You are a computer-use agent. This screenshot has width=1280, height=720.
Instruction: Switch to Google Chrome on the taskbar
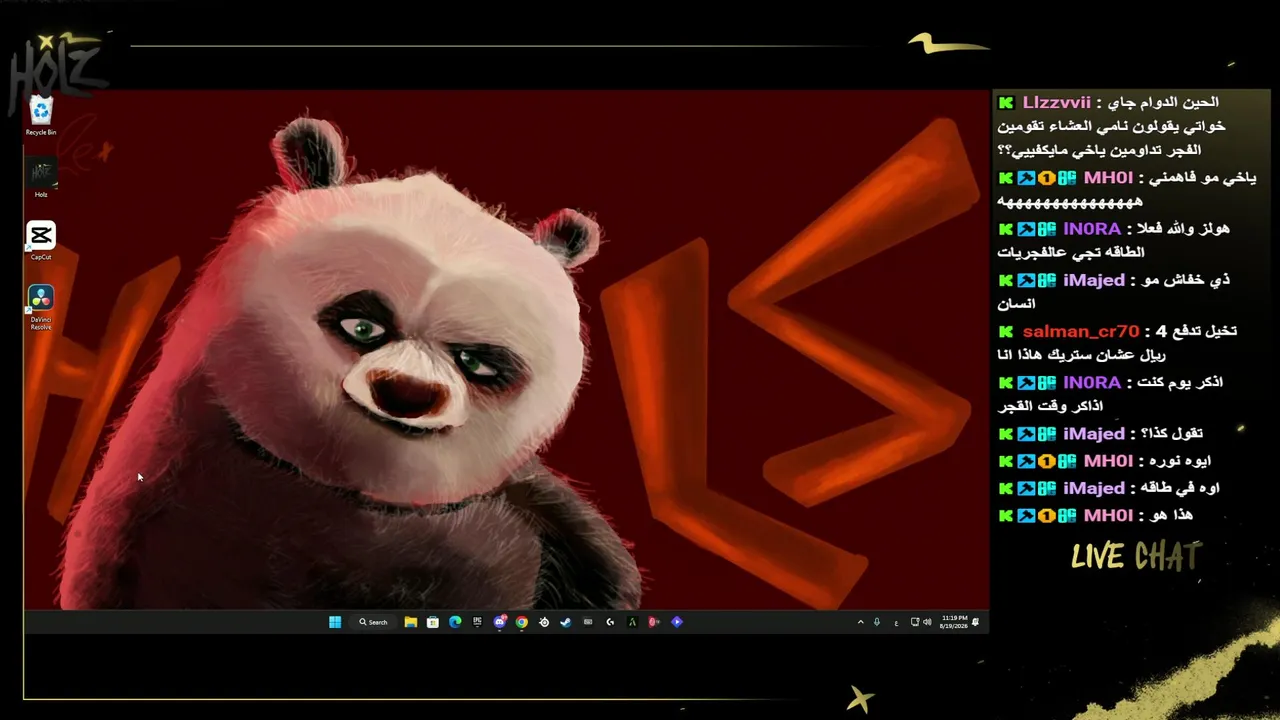(x=522, y=622)
